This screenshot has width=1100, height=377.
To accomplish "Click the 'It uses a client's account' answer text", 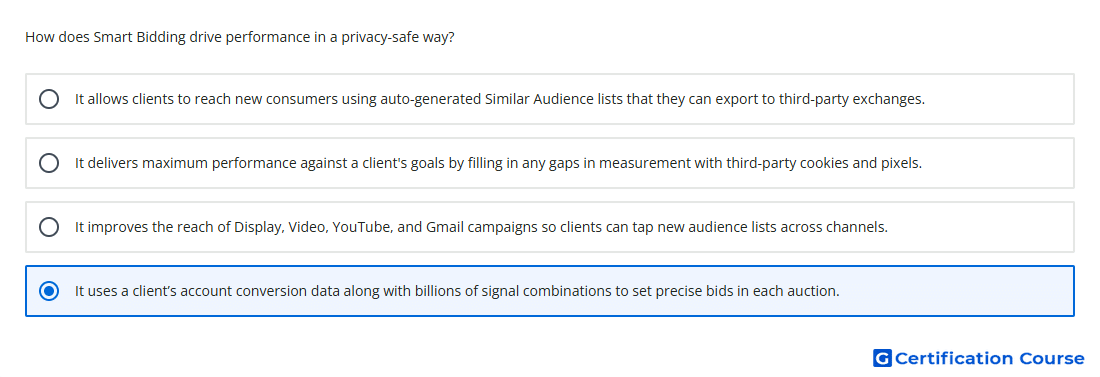I will coord(457,291).
